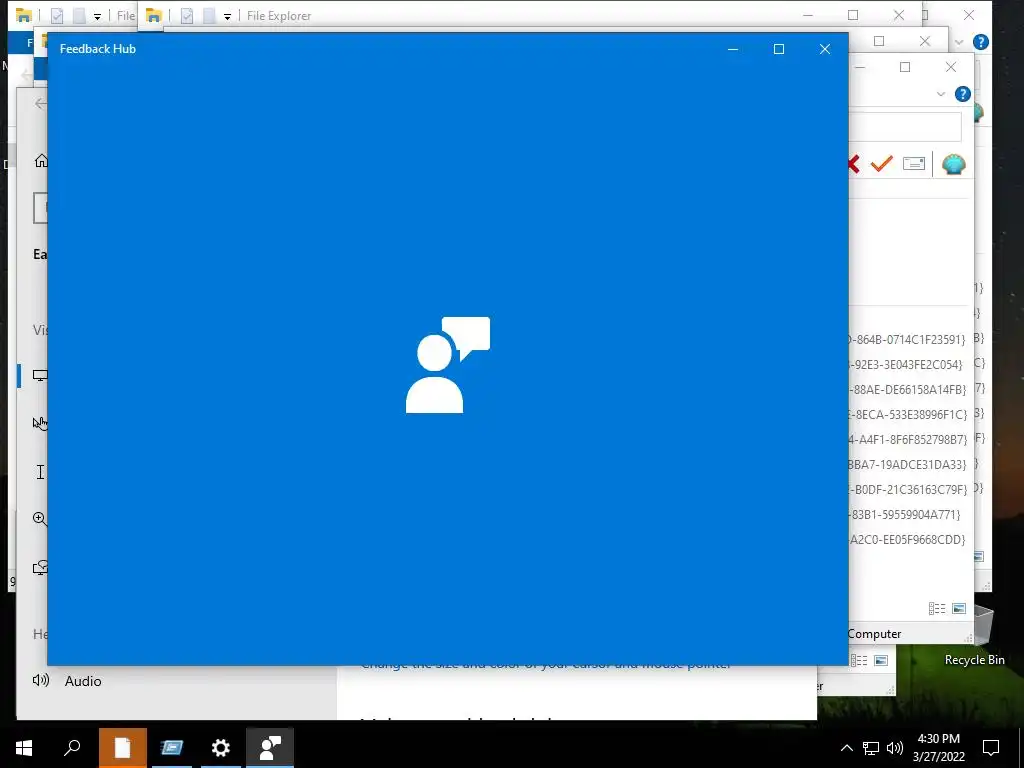Click the red X toolbar icon beside checkmark

(x=854, y=164)
